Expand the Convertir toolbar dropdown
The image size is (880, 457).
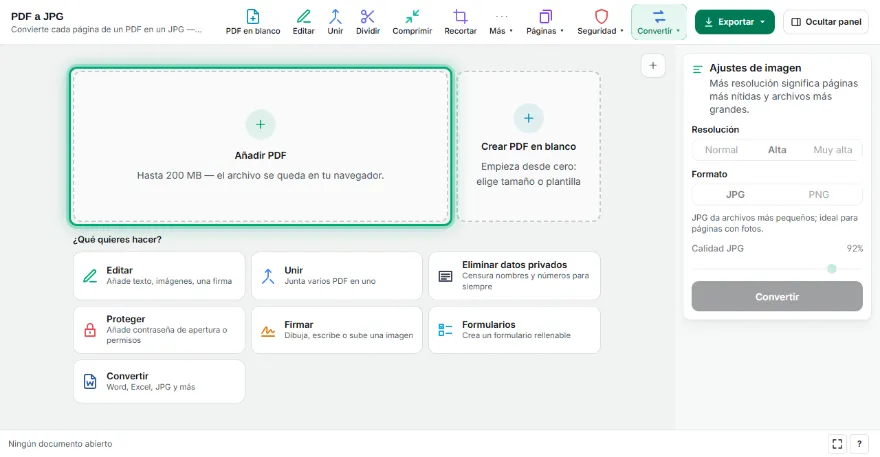pos(658,22)
